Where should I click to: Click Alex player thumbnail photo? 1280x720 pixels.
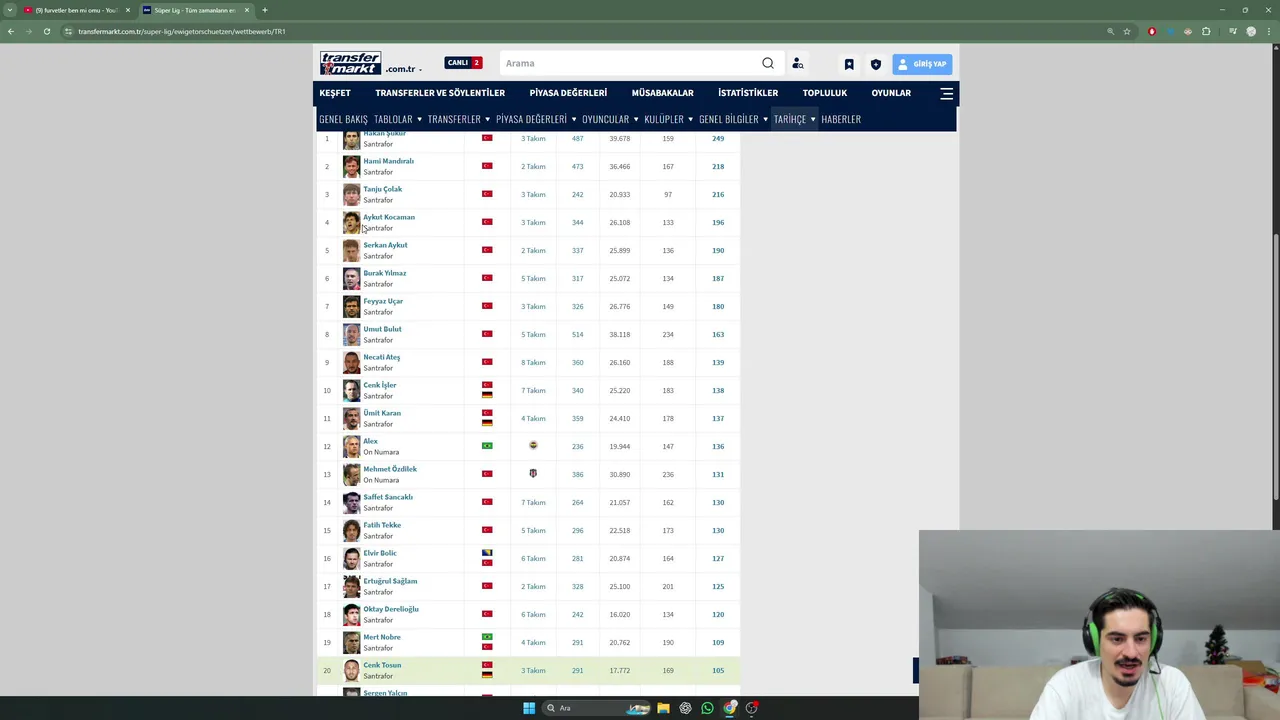pyautogui.click(x=351, y=446)
